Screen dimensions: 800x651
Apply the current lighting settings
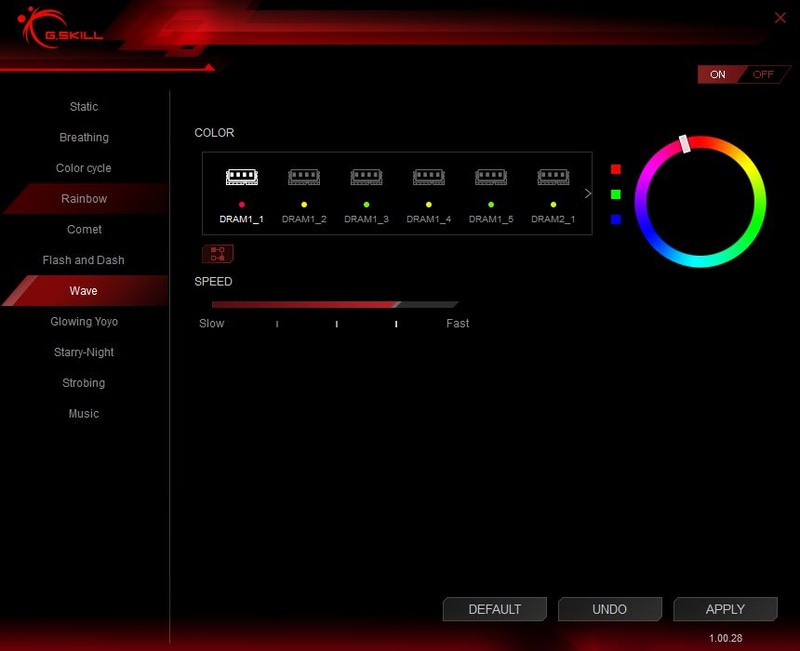[725, 609]
